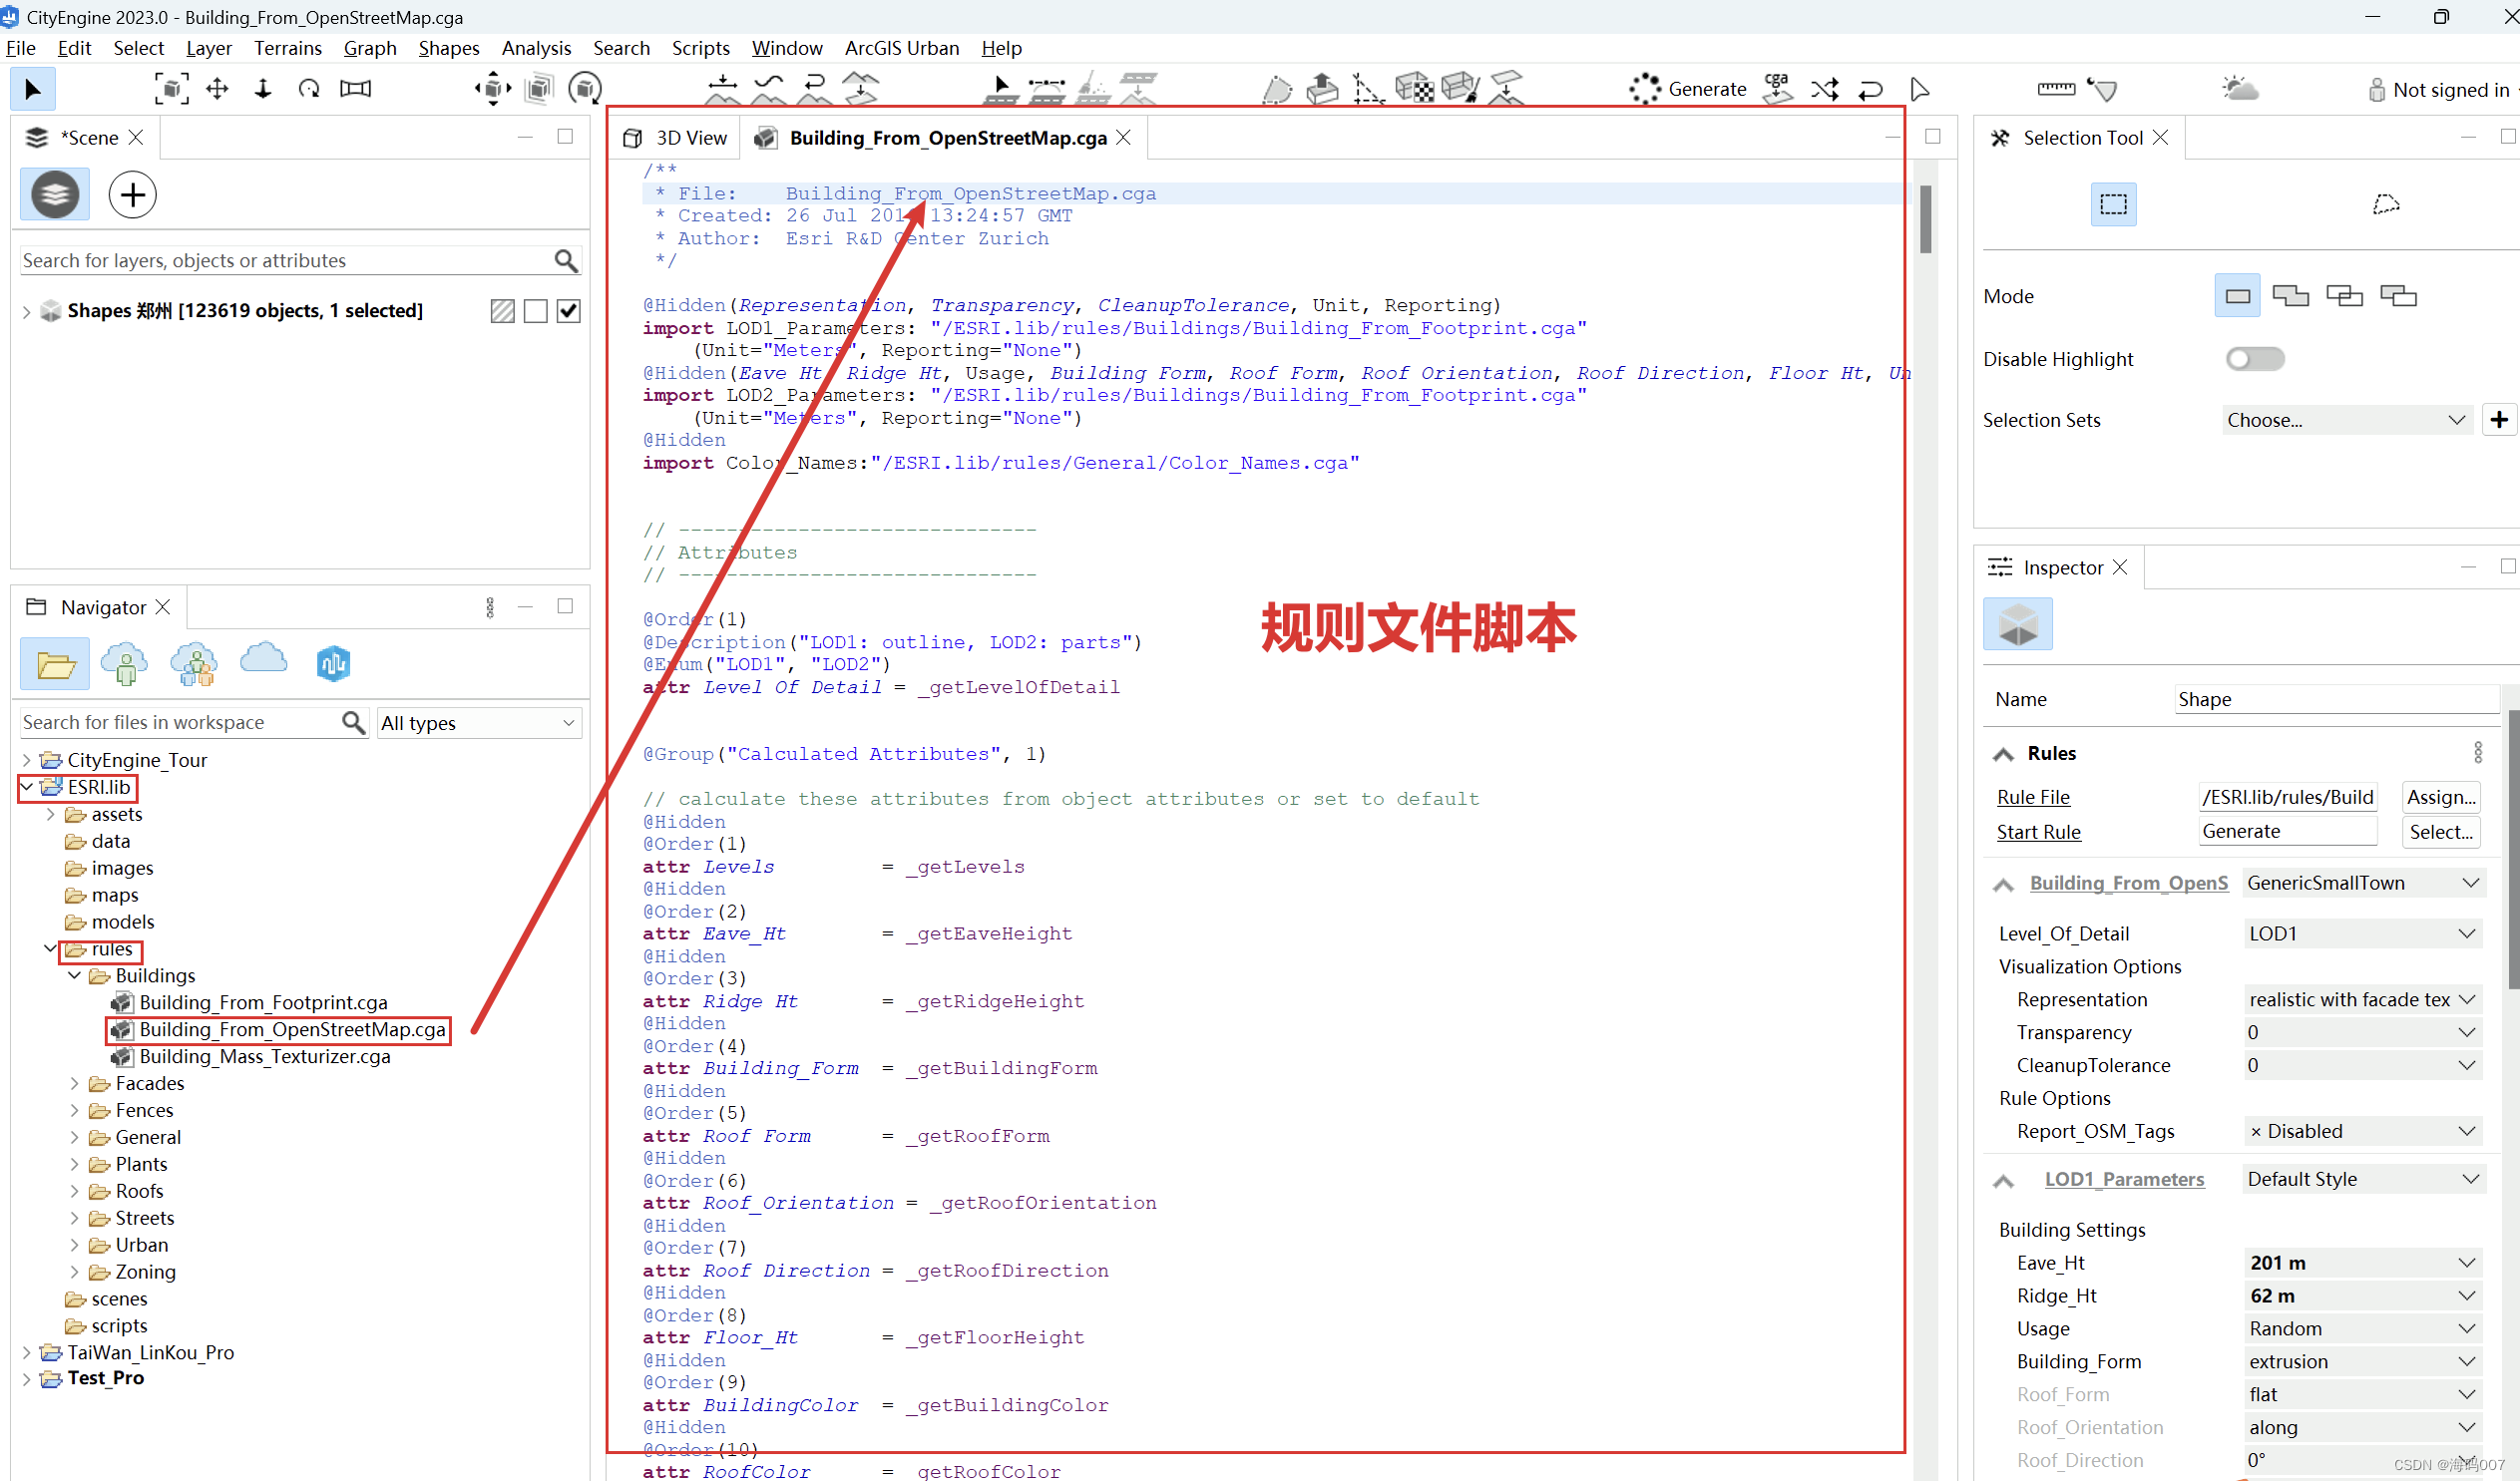Viewport: 2520px width, 1481px height.
Task: Add a new layer with plus icon
Action: (x=133, y=194)
